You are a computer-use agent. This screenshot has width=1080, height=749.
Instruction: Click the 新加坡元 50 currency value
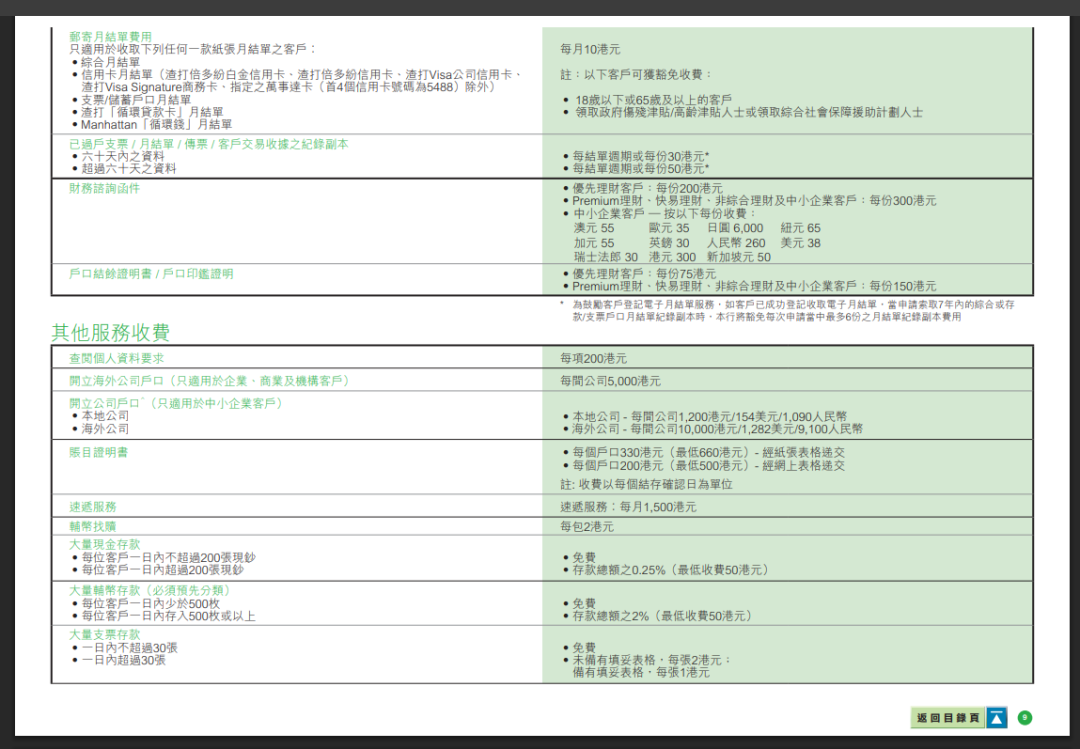click(x=738, y=257)
